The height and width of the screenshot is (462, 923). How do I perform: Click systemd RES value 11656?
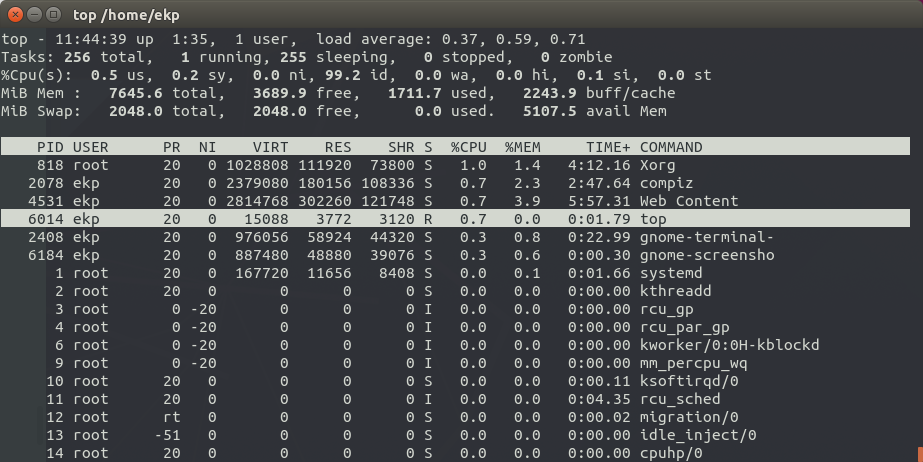tap(329, 272)
